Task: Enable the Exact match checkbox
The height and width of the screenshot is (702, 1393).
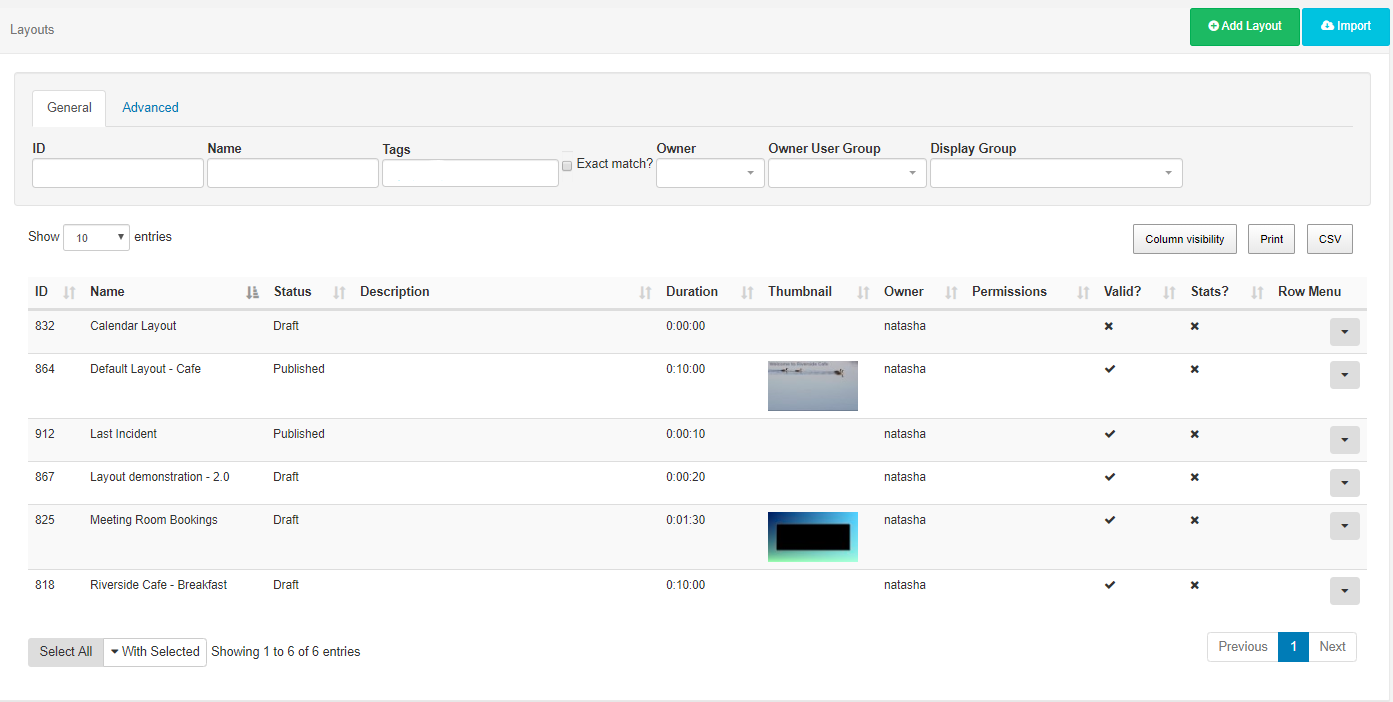Action: coord(567,165)
